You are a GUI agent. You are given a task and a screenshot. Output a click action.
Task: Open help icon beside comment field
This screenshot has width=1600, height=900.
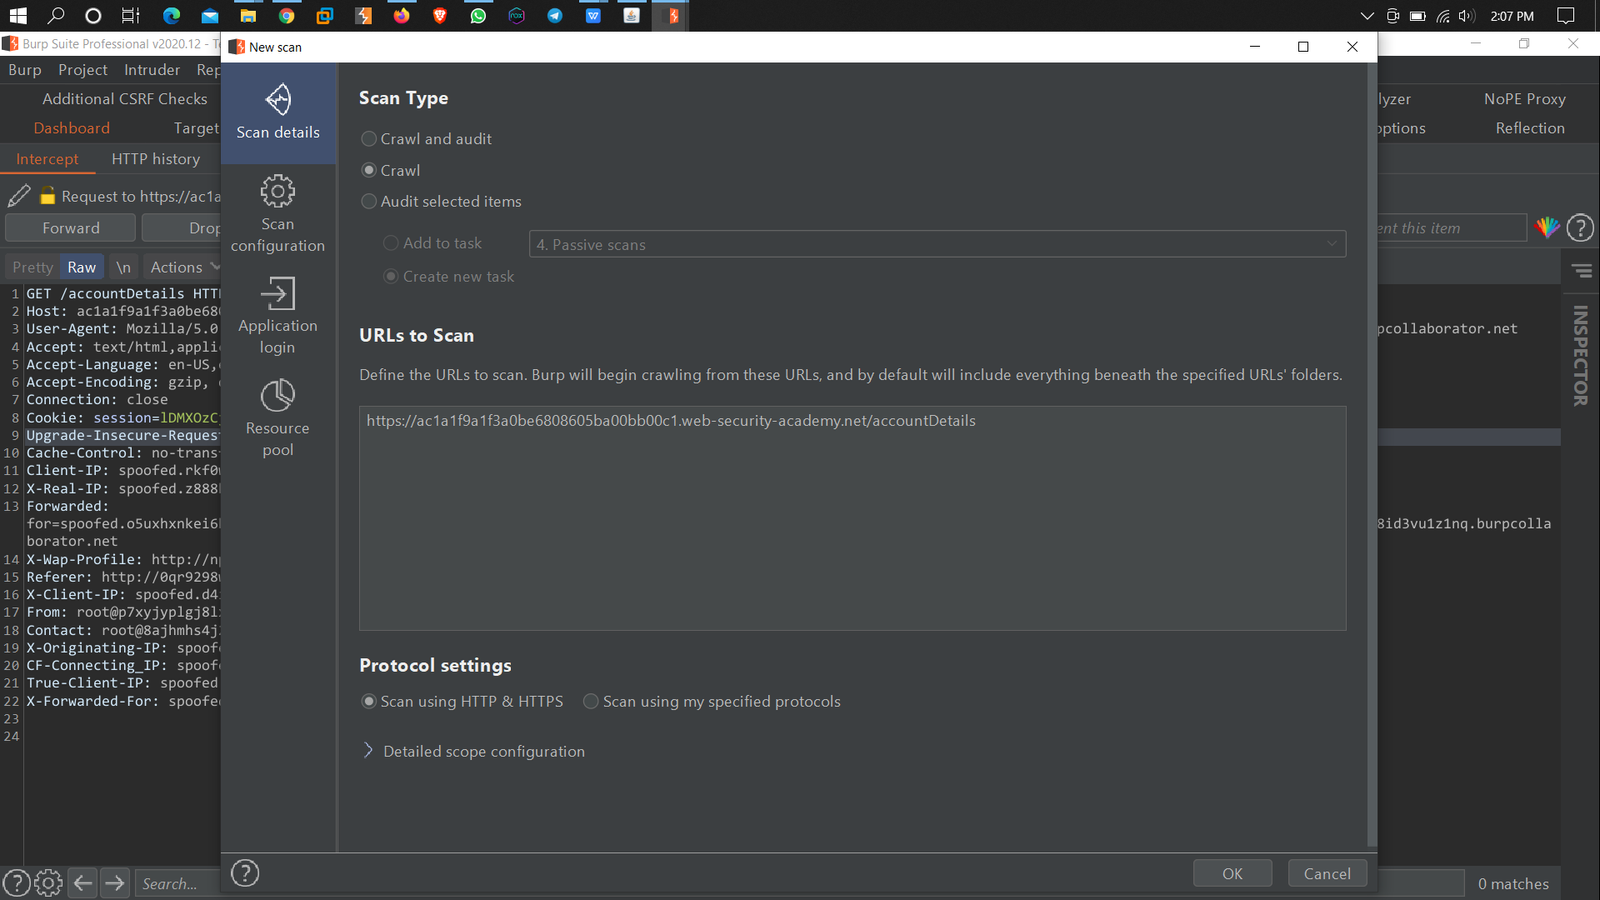[1580, 228]
